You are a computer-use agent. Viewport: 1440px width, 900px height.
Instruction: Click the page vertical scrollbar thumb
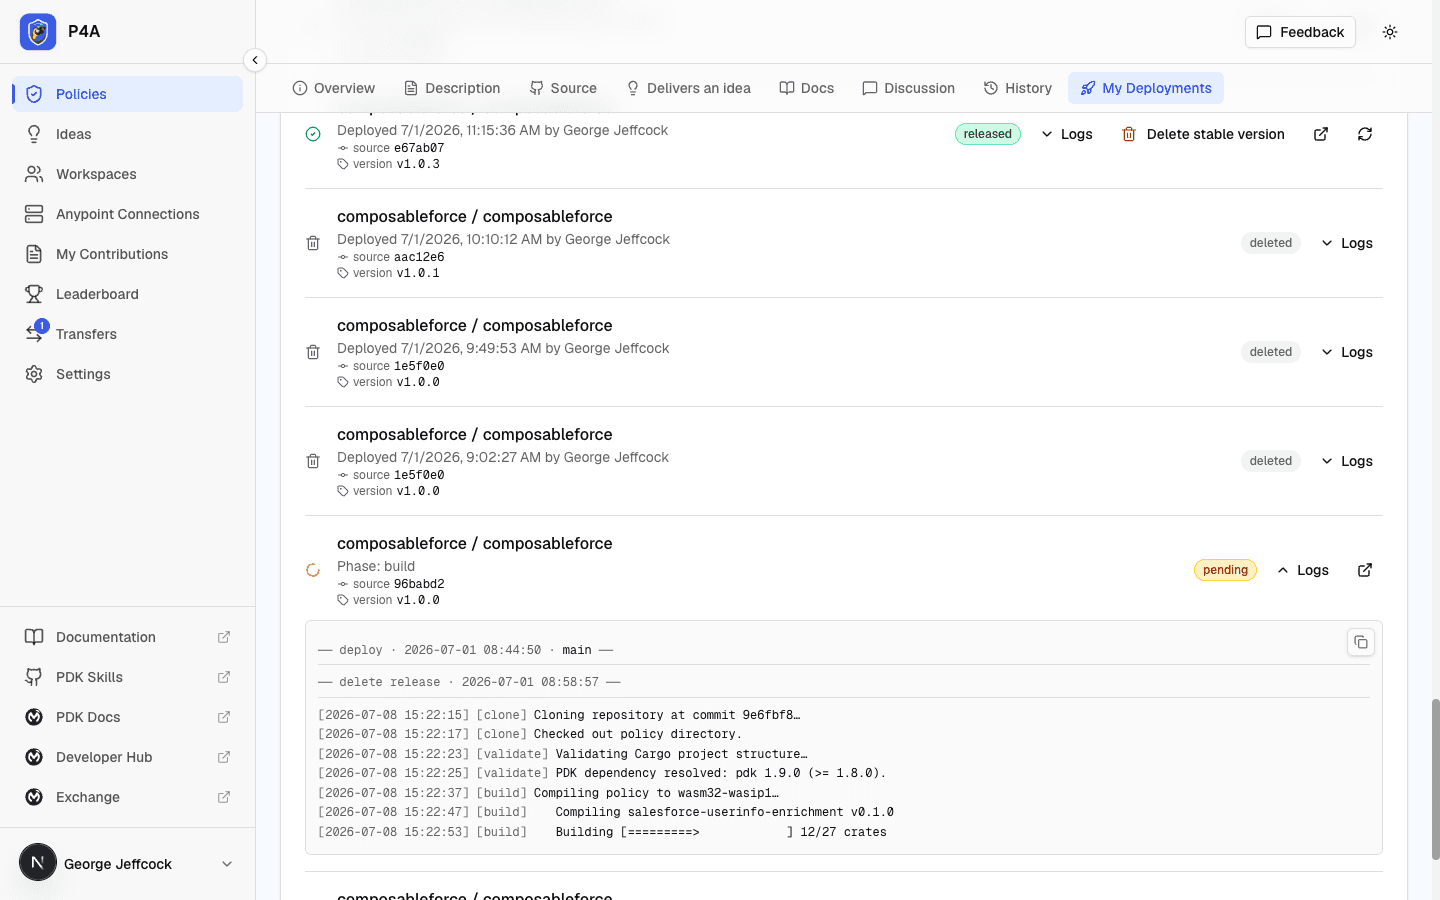(x=1435, y=779)
